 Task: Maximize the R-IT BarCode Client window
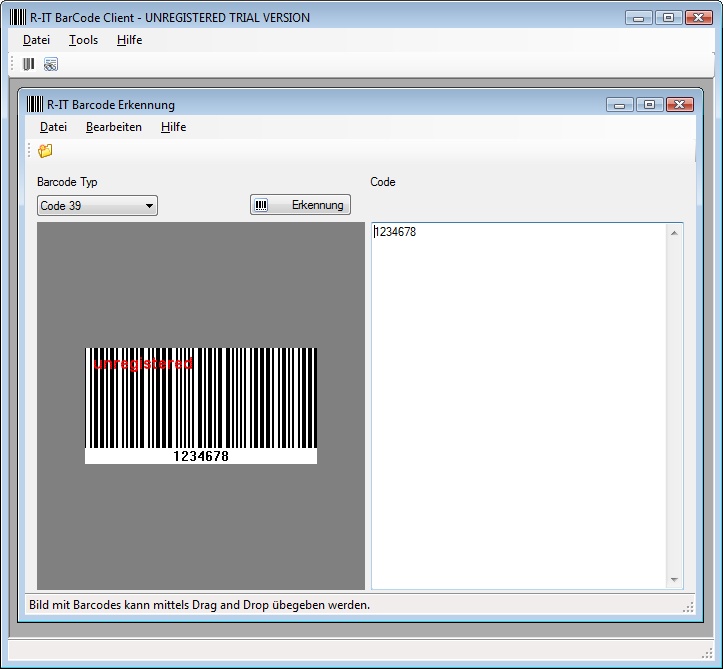(x=668, y=18)
